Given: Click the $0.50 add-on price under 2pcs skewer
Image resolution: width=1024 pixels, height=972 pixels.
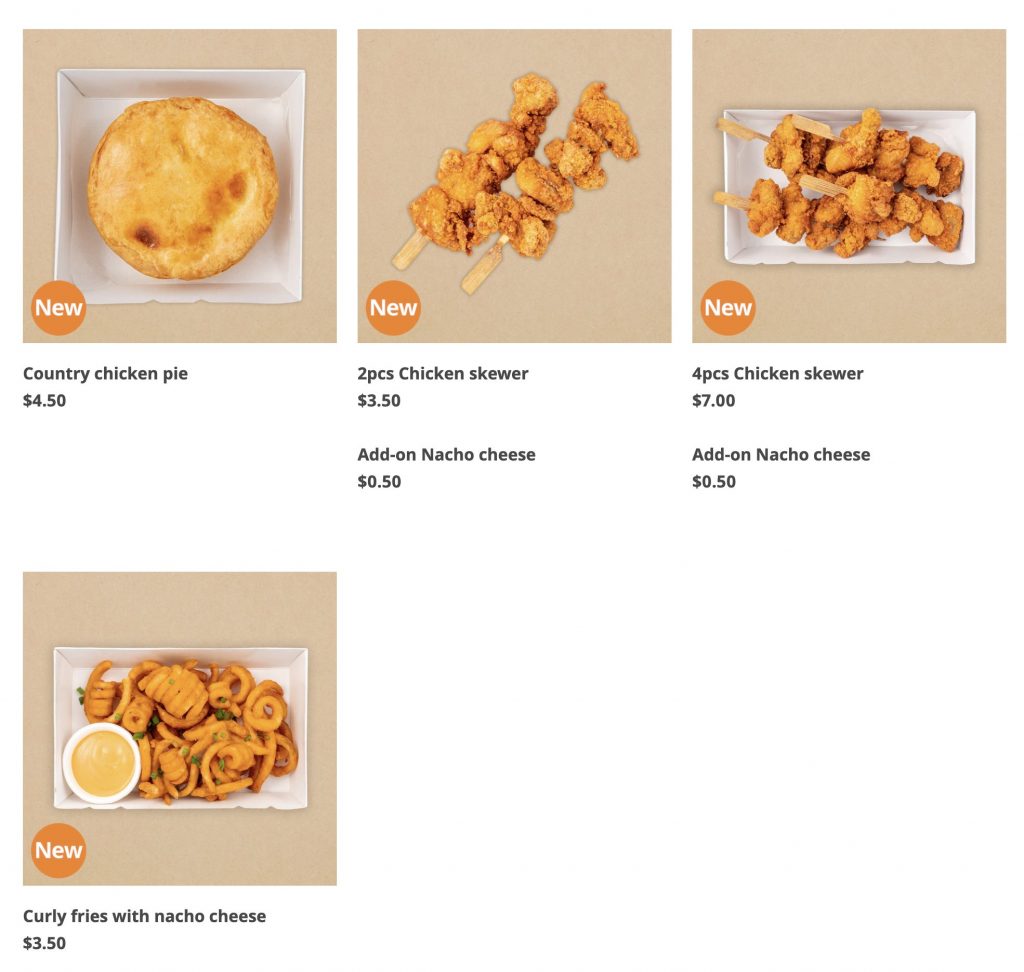Looking at the screenshot, I should pos(379,482).
